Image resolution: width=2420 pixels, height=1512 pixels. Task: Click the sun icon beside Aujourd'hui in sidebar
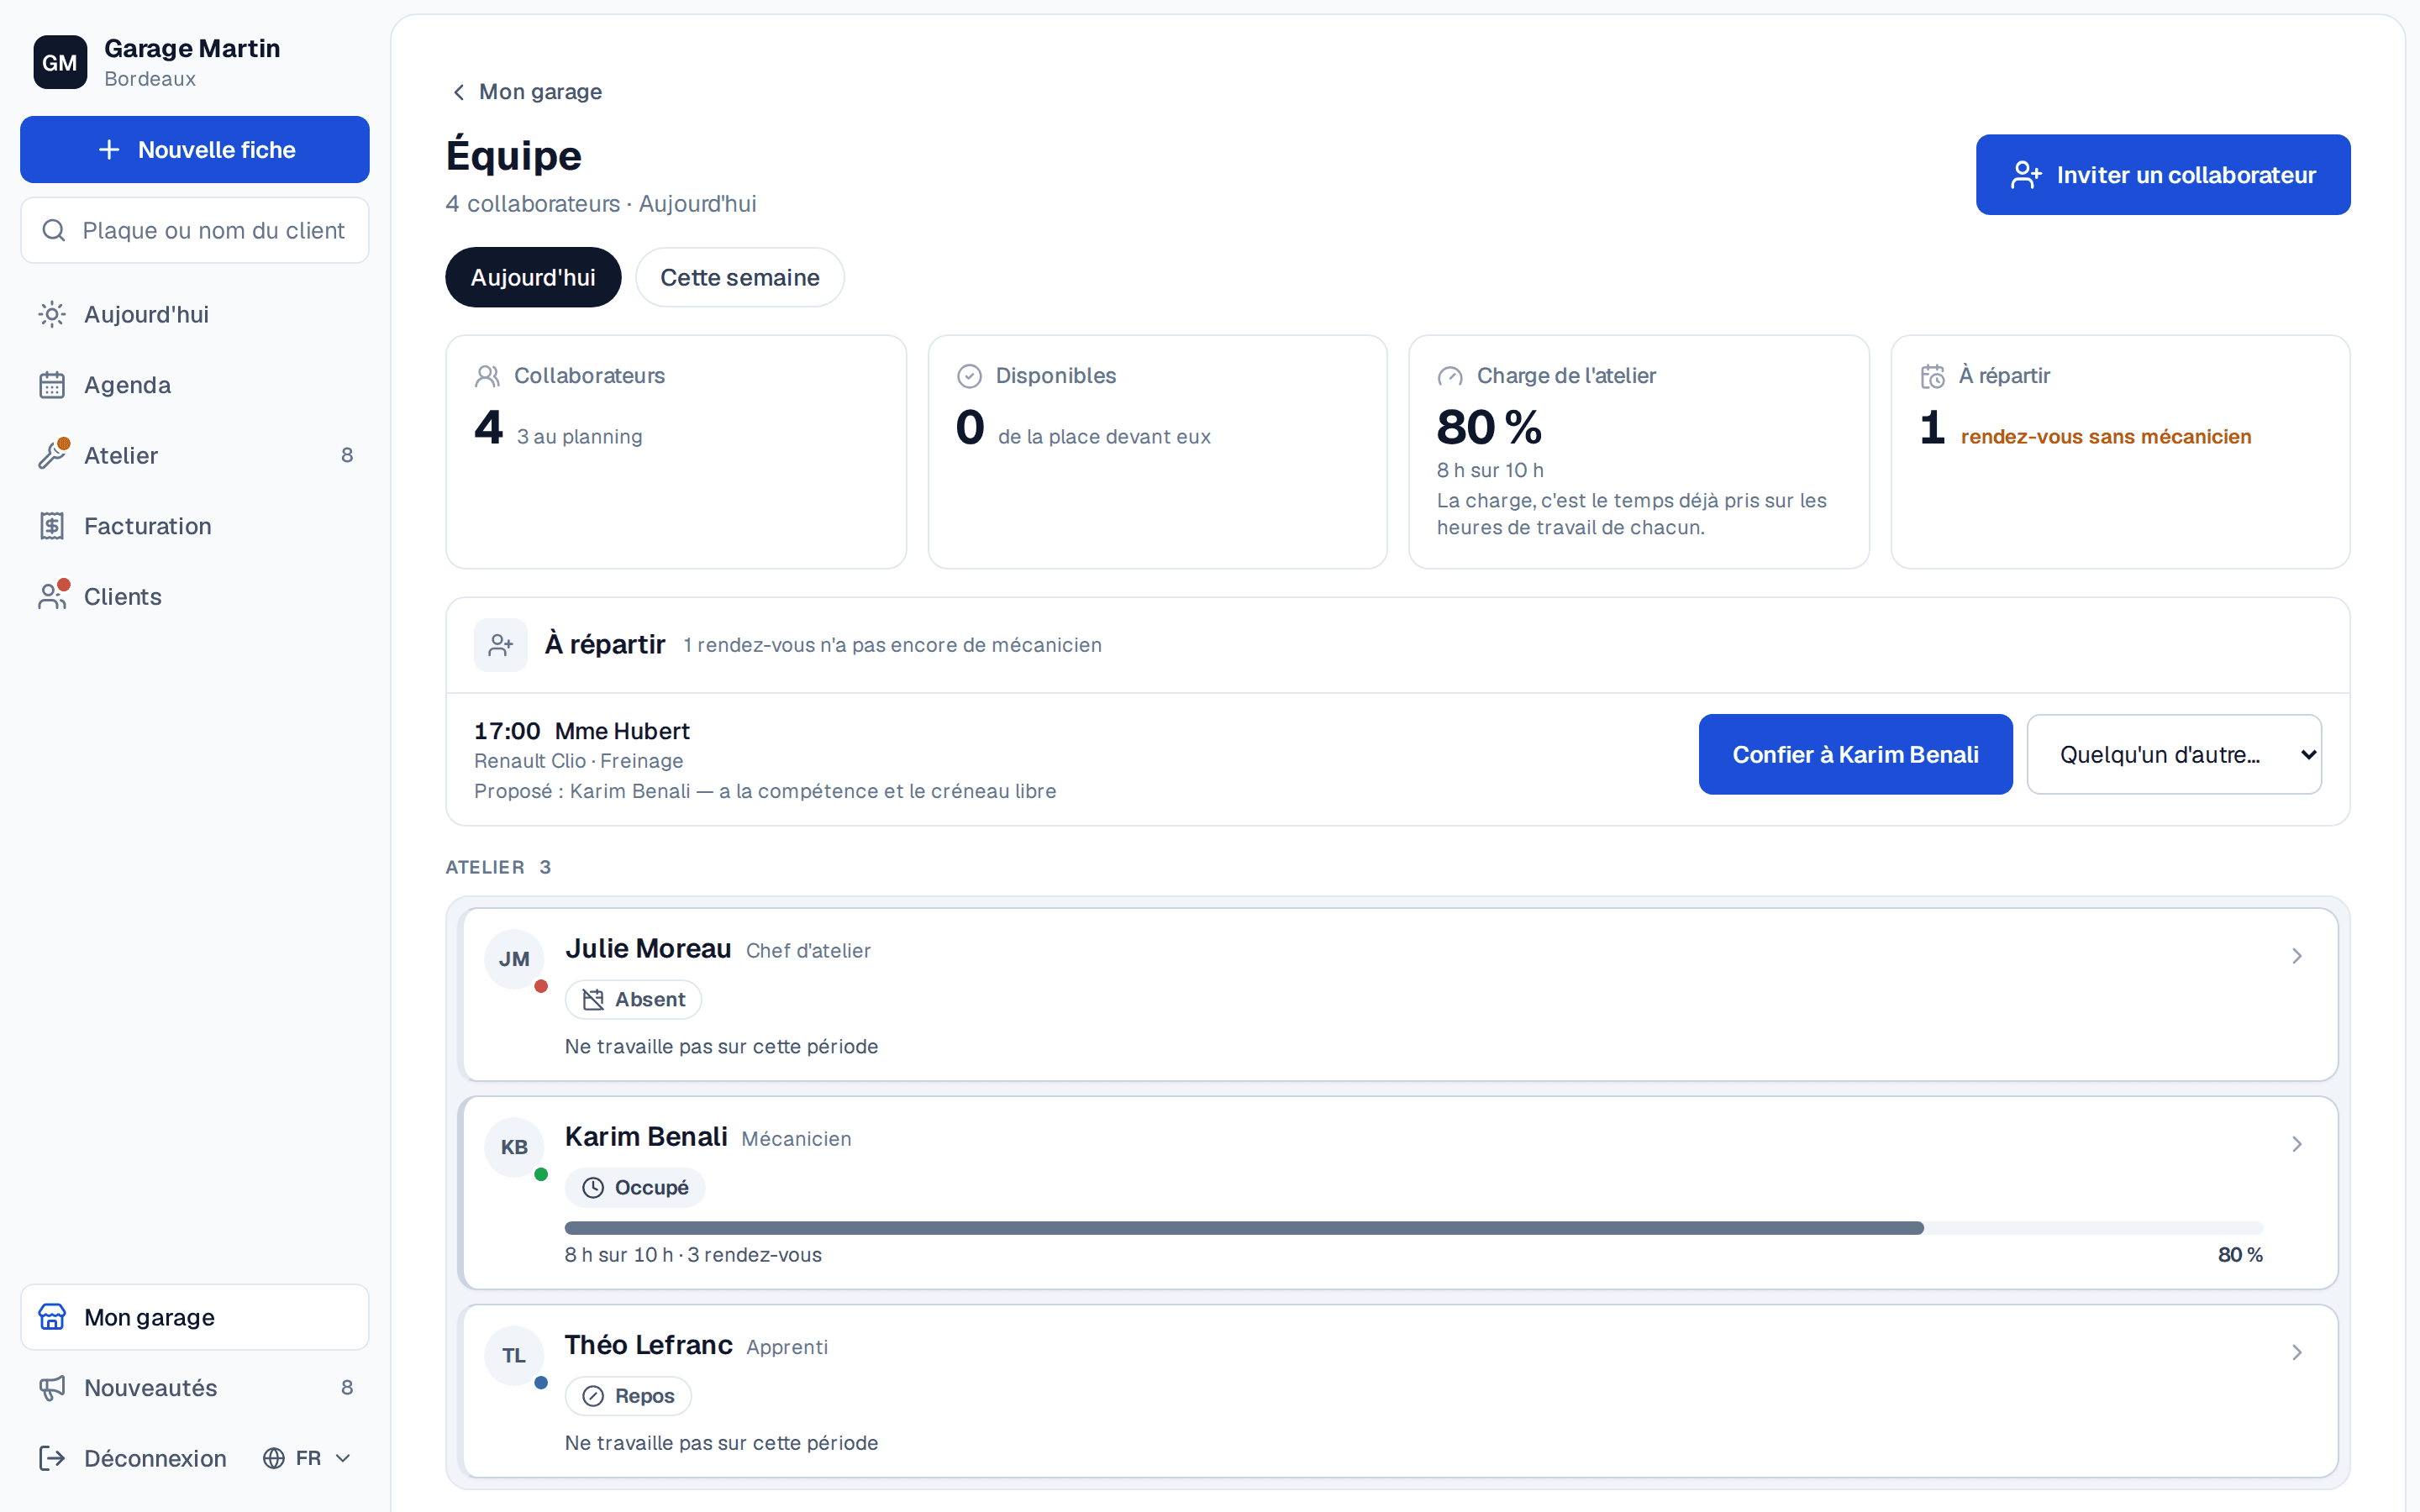tap(52, 314)
